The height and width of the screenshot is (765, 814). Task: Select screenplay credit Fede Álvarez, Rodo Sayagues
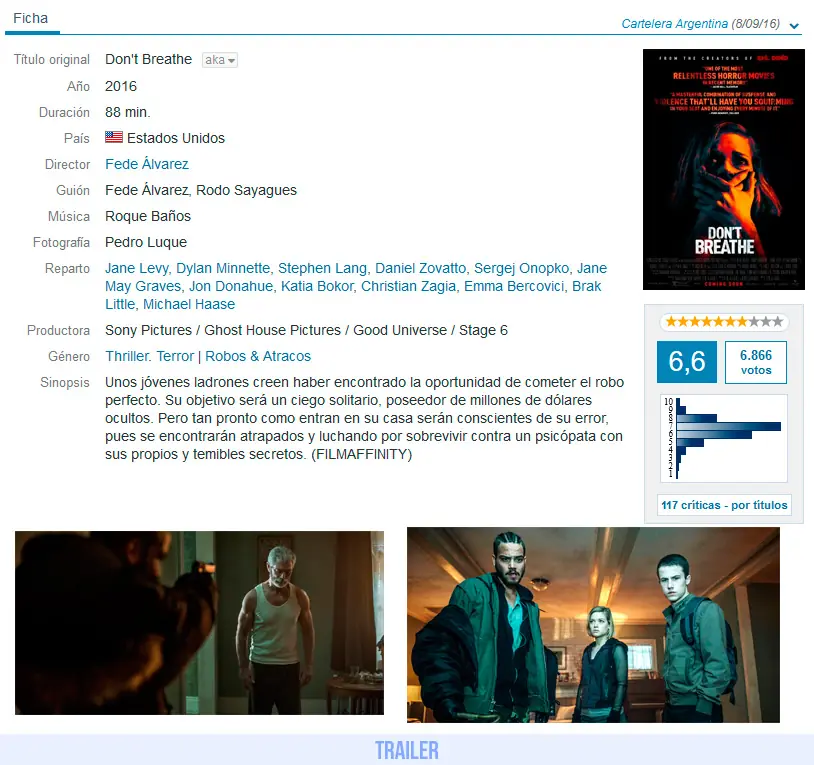pyautogui.click(x=201, y=190)
